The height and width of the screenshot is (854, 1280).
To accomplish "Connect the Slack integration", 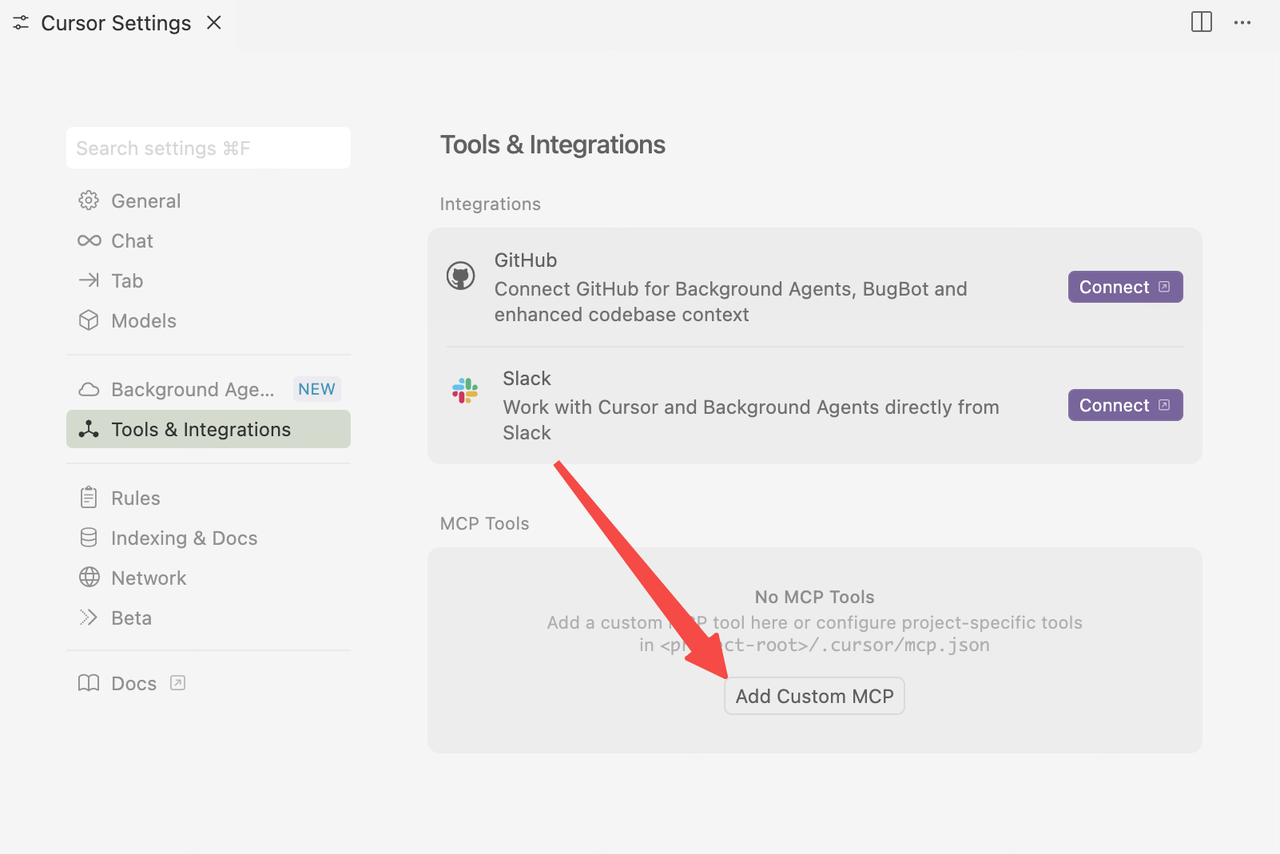I will (1124, 405).
